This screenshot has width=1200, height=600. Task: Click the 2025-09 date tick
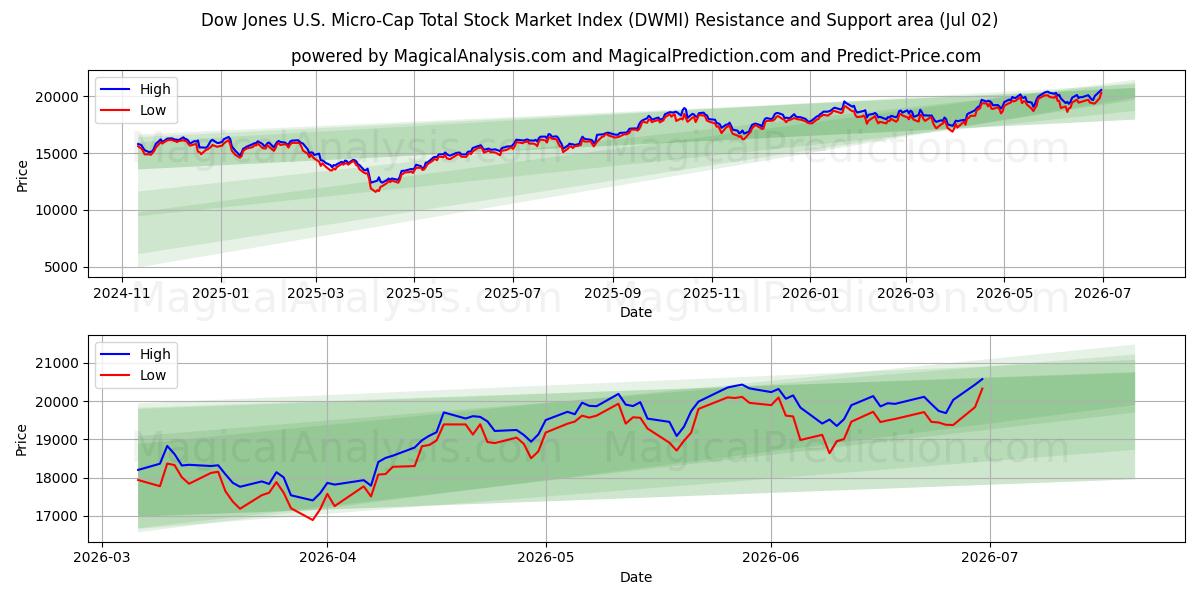612,293
